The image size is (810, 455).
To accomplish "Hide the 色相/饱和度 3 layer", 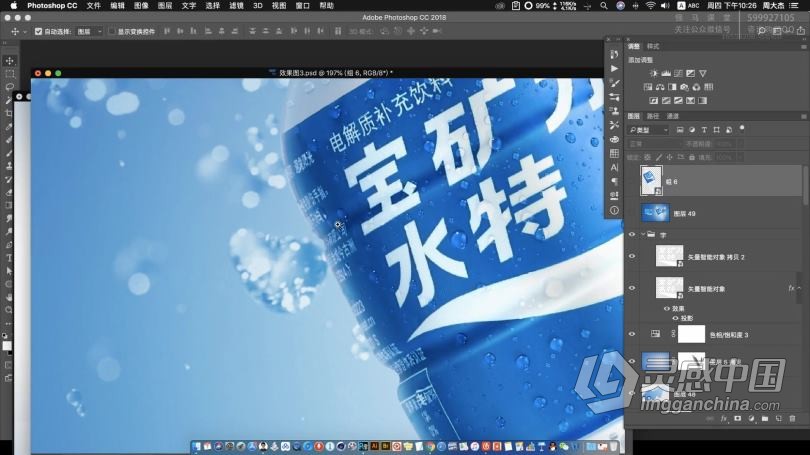I will point(632,334).
